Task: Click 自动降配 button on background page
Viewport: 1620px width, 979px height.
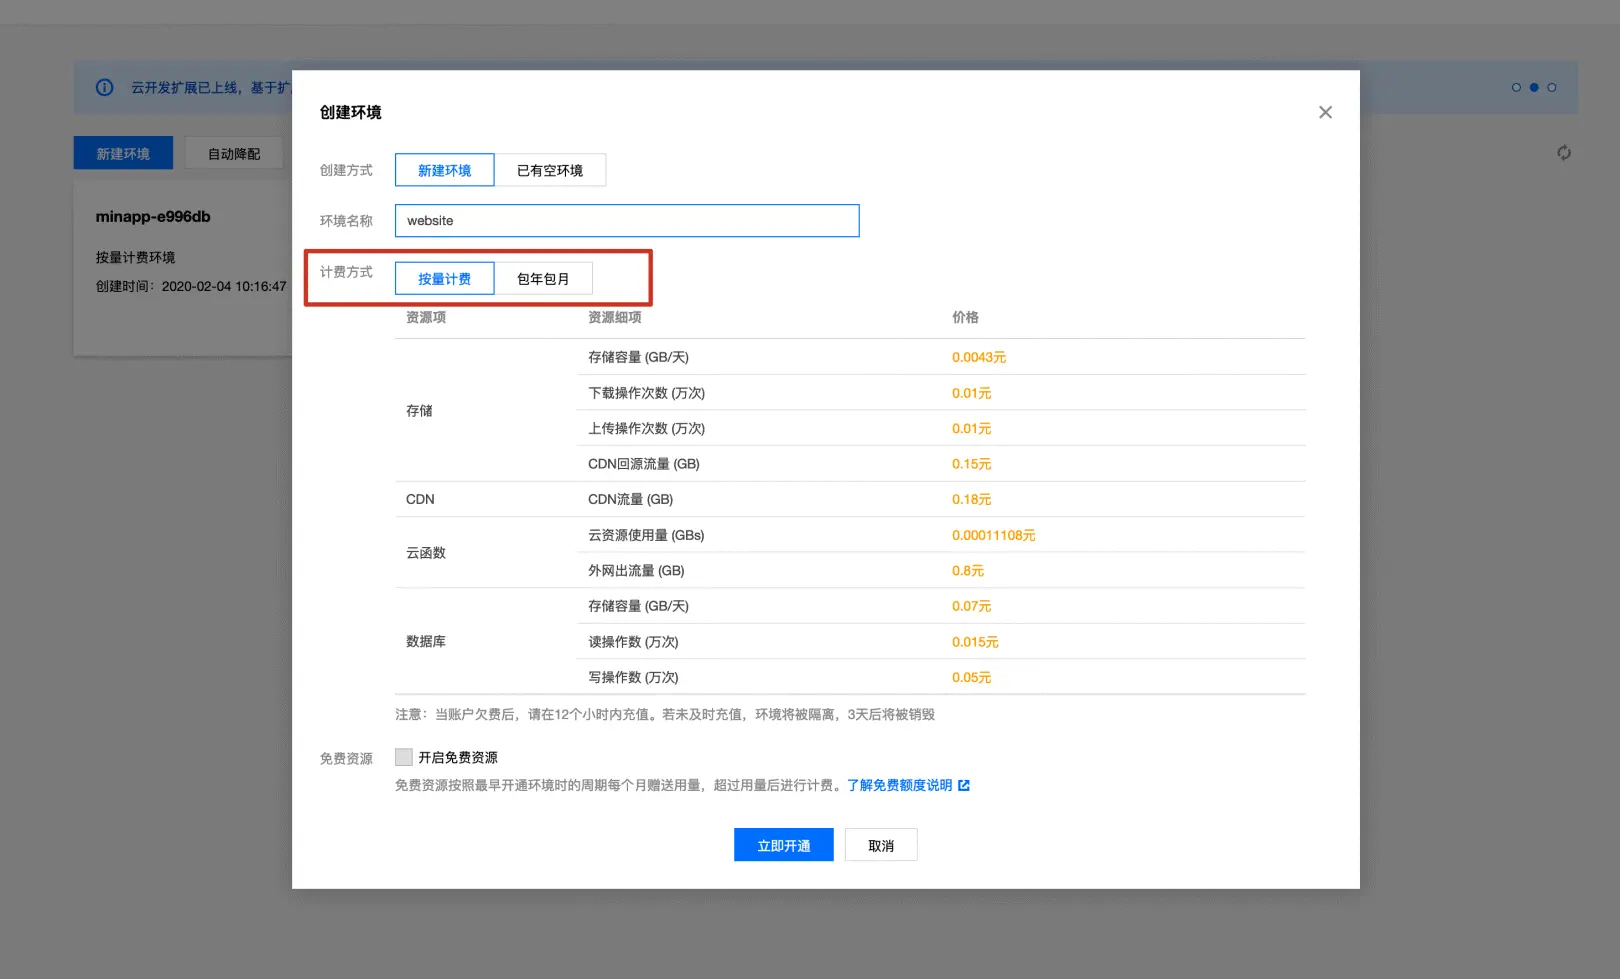Action: point(234,153)
